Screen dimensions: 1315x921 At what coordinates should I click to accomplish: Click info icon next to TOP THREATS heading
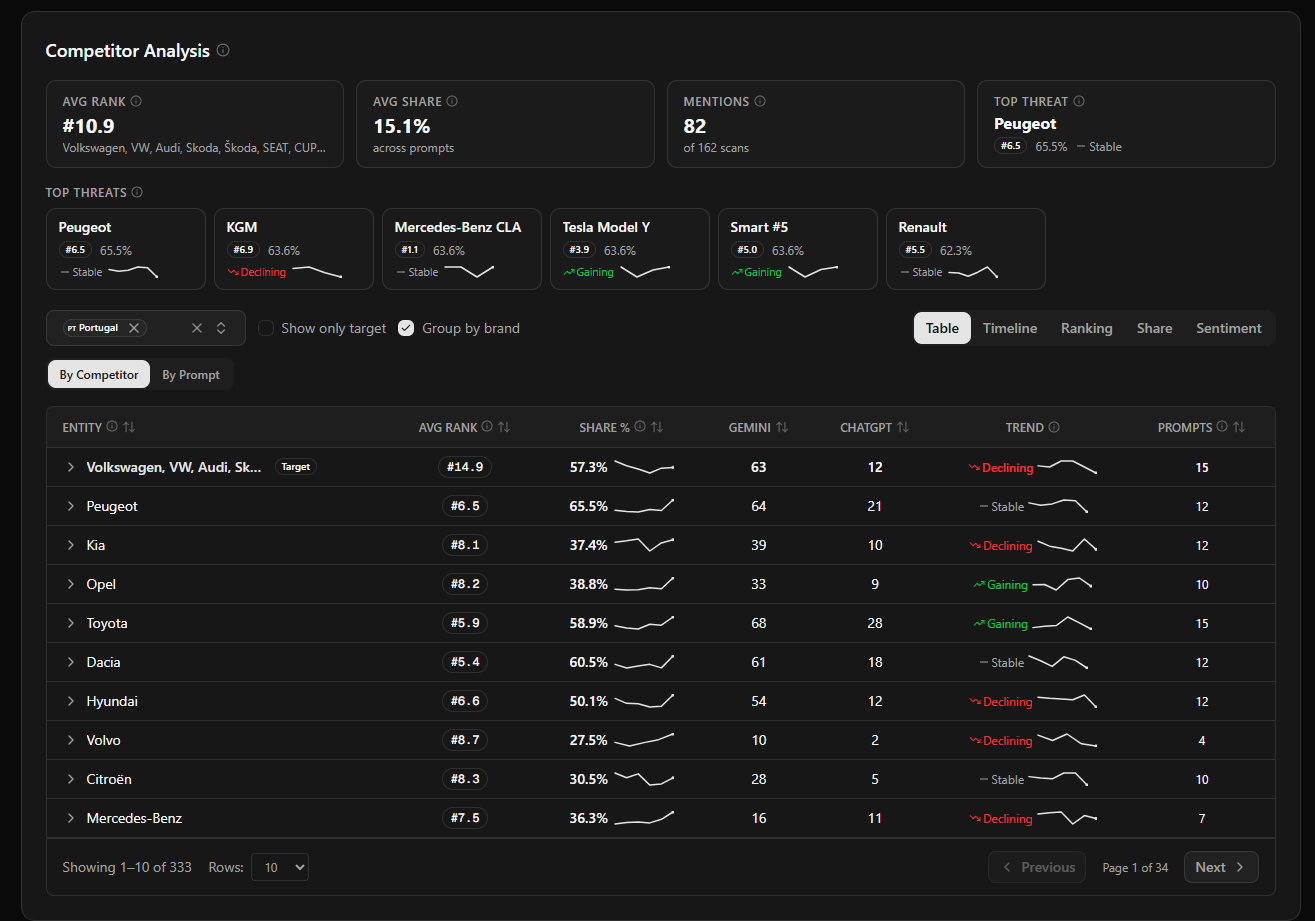pos(137,192)
